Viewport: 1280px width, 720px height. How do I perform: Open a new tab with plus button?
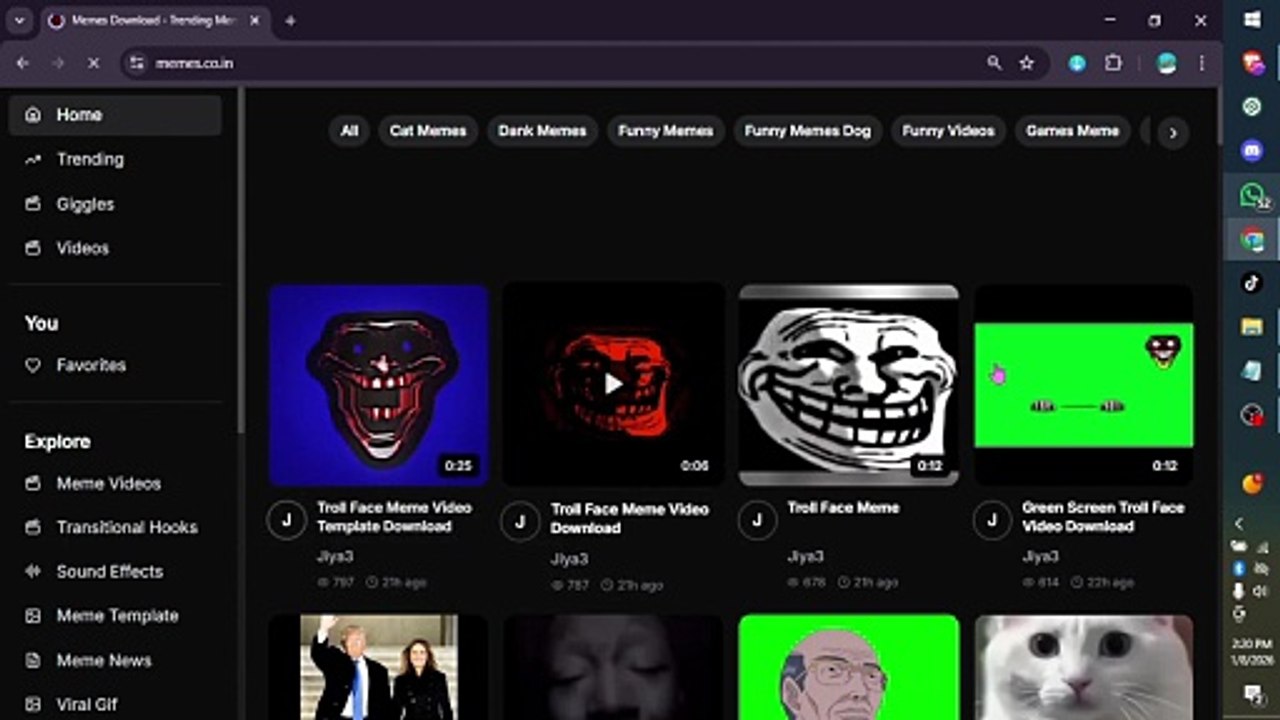pyautogui.click(x=290, y=21)
